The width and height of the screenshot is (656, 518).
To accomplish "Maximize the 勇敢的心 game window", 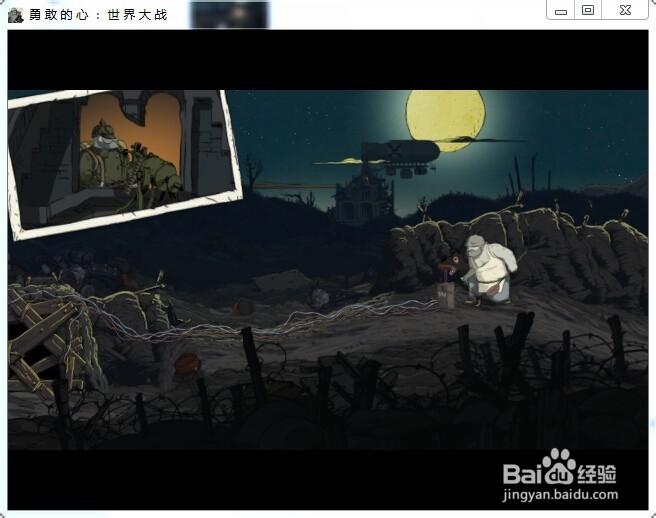I will pyautogui.click(x=588, y=10).
